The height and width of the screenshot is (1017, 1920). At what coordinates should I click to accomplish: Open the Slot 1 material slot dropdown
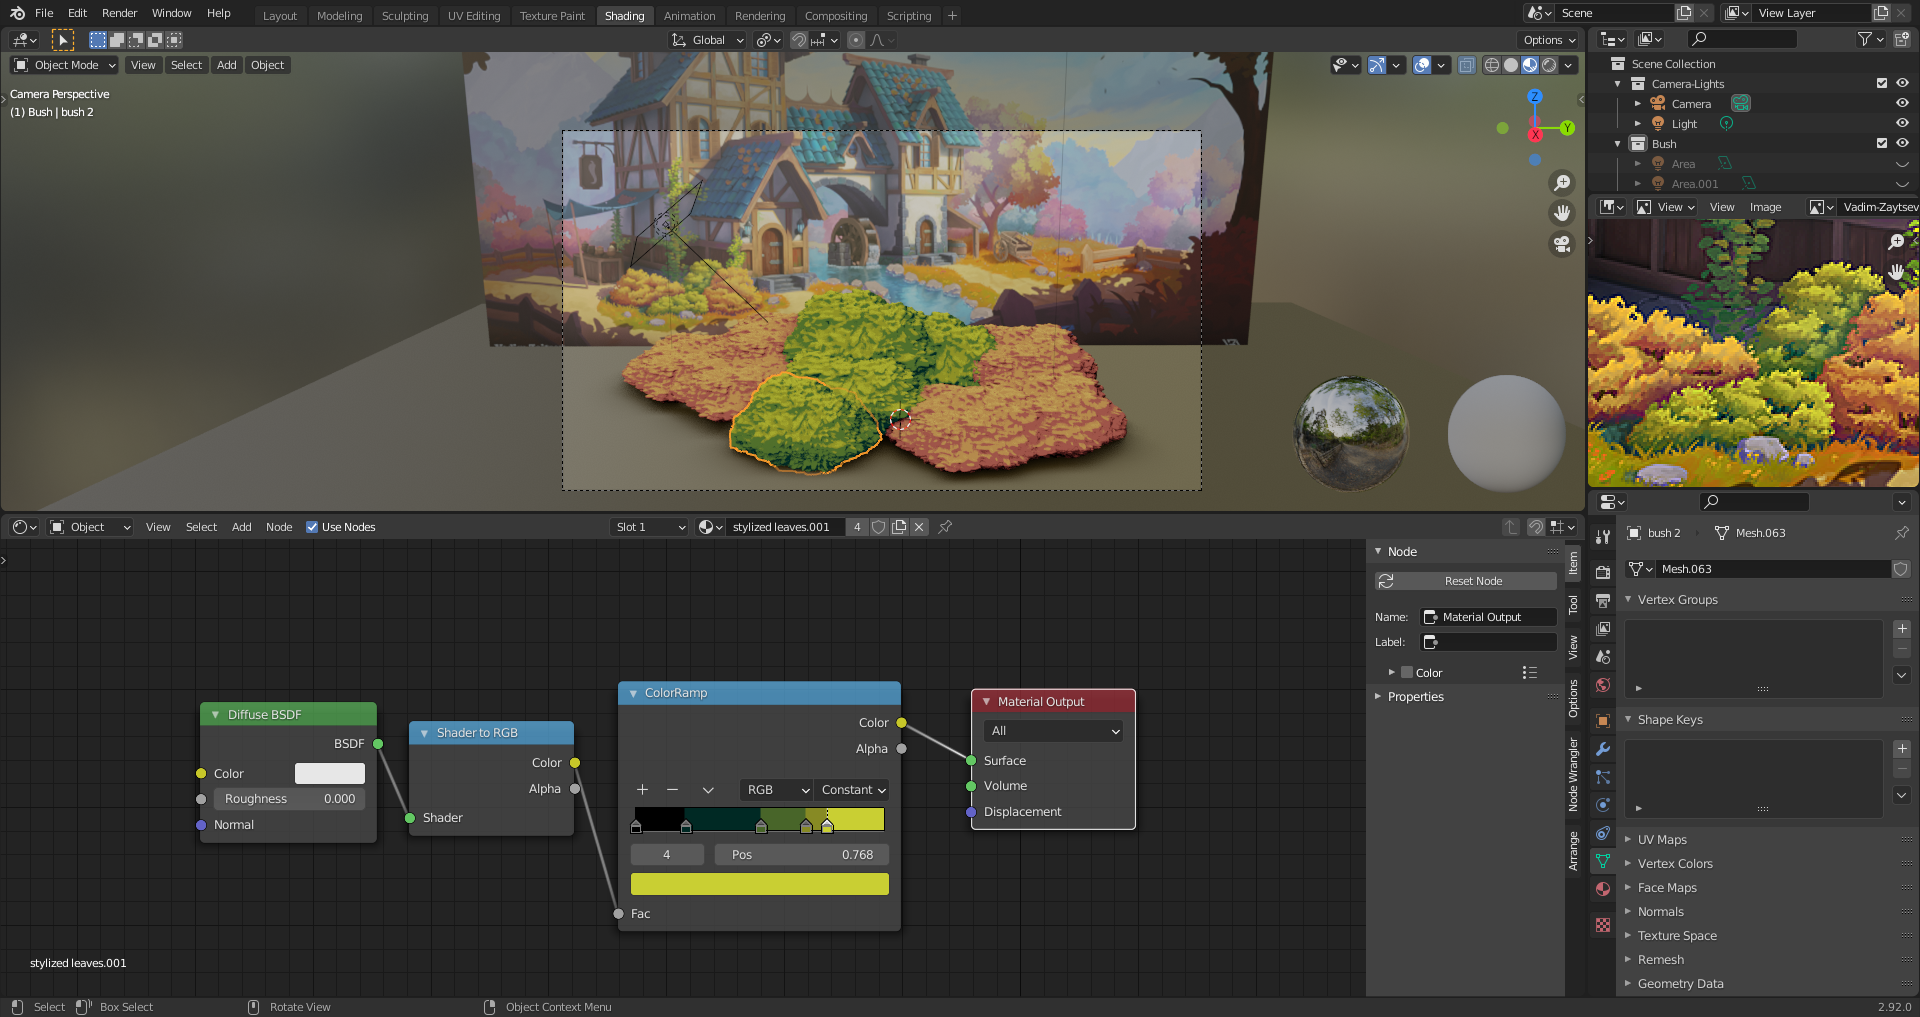[650, 527]
